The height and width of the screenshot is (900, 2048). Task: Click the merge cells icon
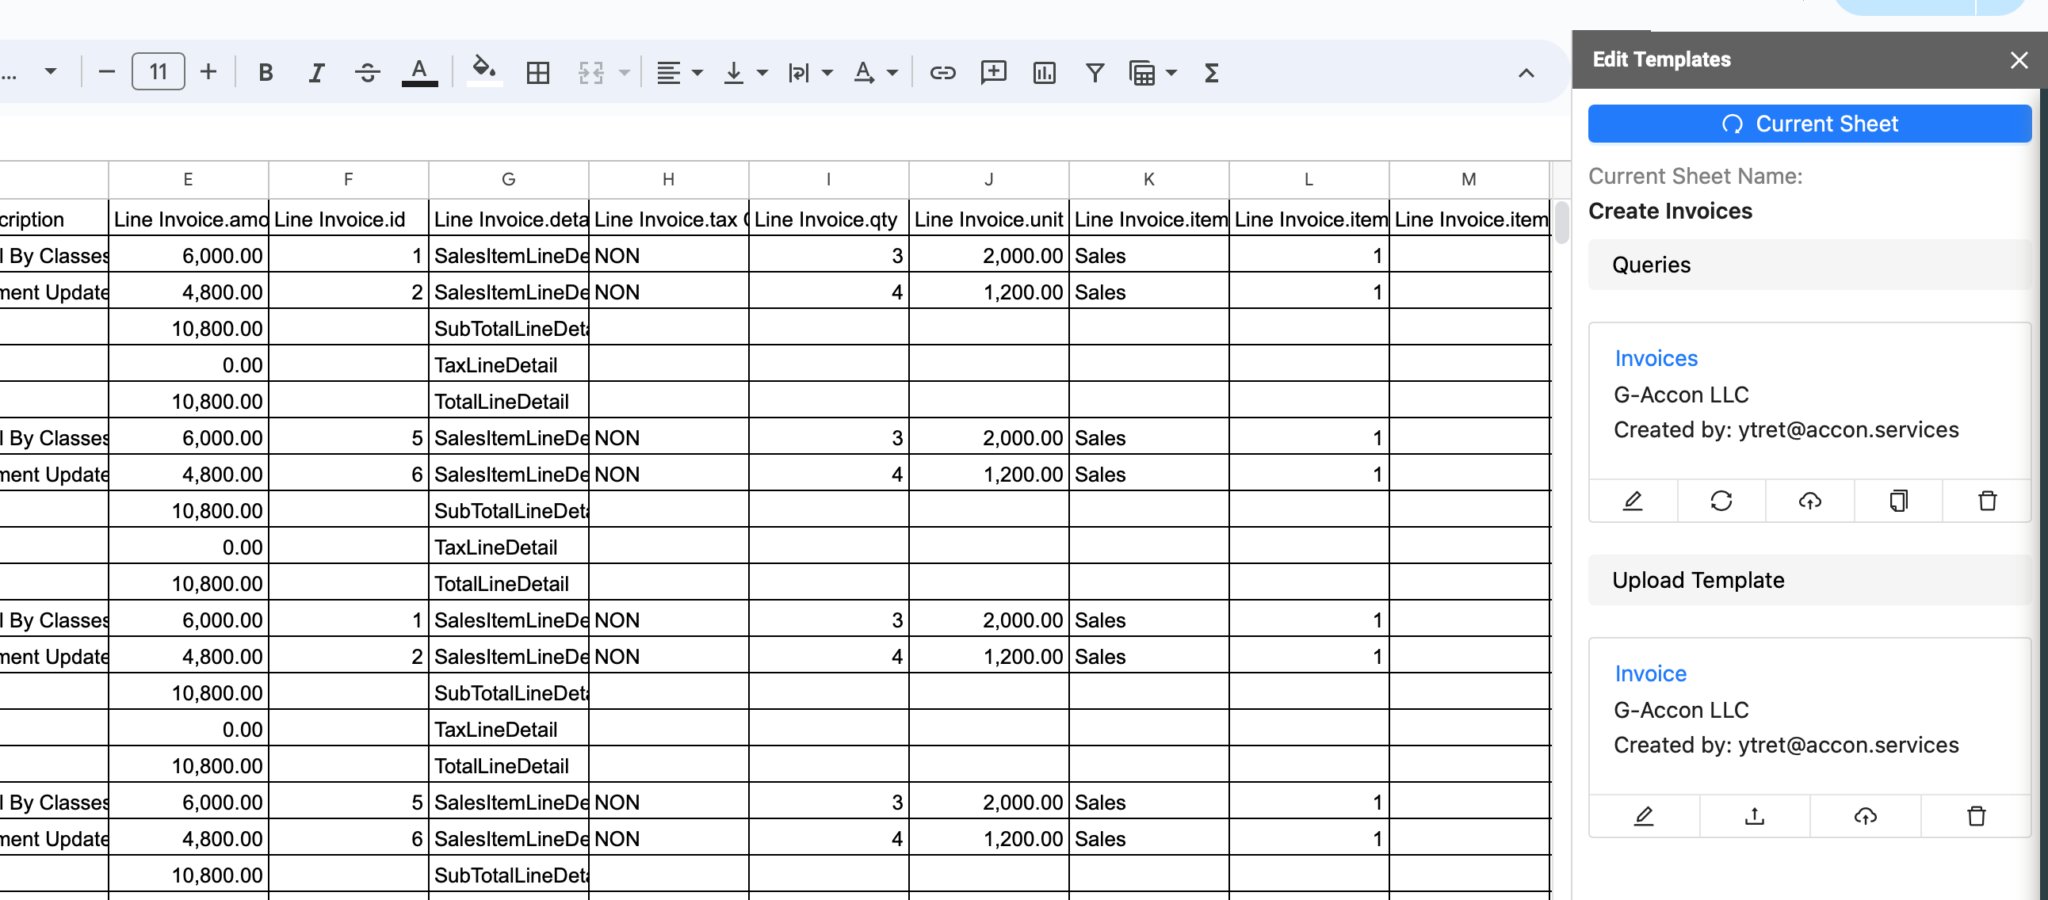pos(591,72)
